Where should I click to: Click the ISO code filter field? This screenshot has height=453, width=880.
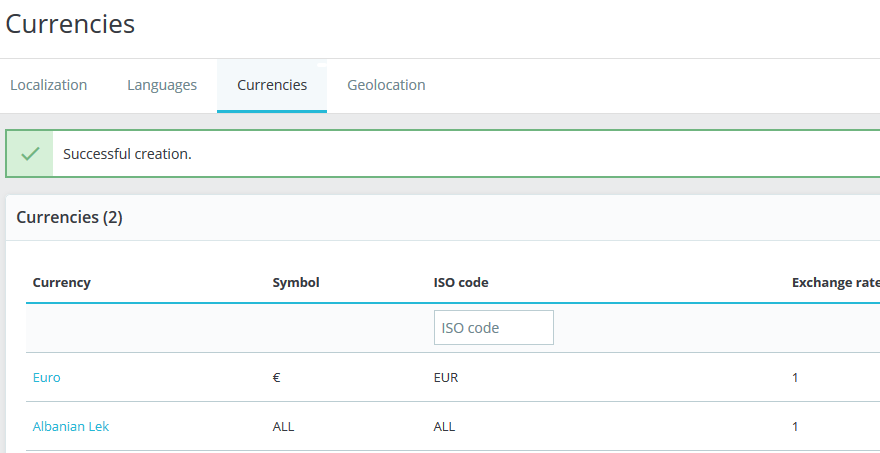(493, 328)
